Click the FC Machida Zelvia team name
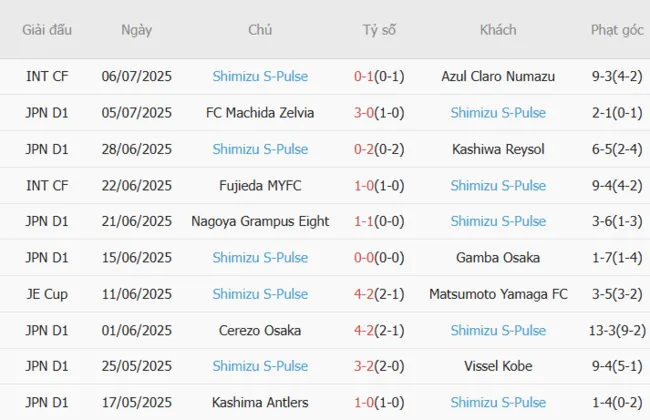The height and width of the screenshot is (420, 650). pyautogui.click(x=260, y=112)
